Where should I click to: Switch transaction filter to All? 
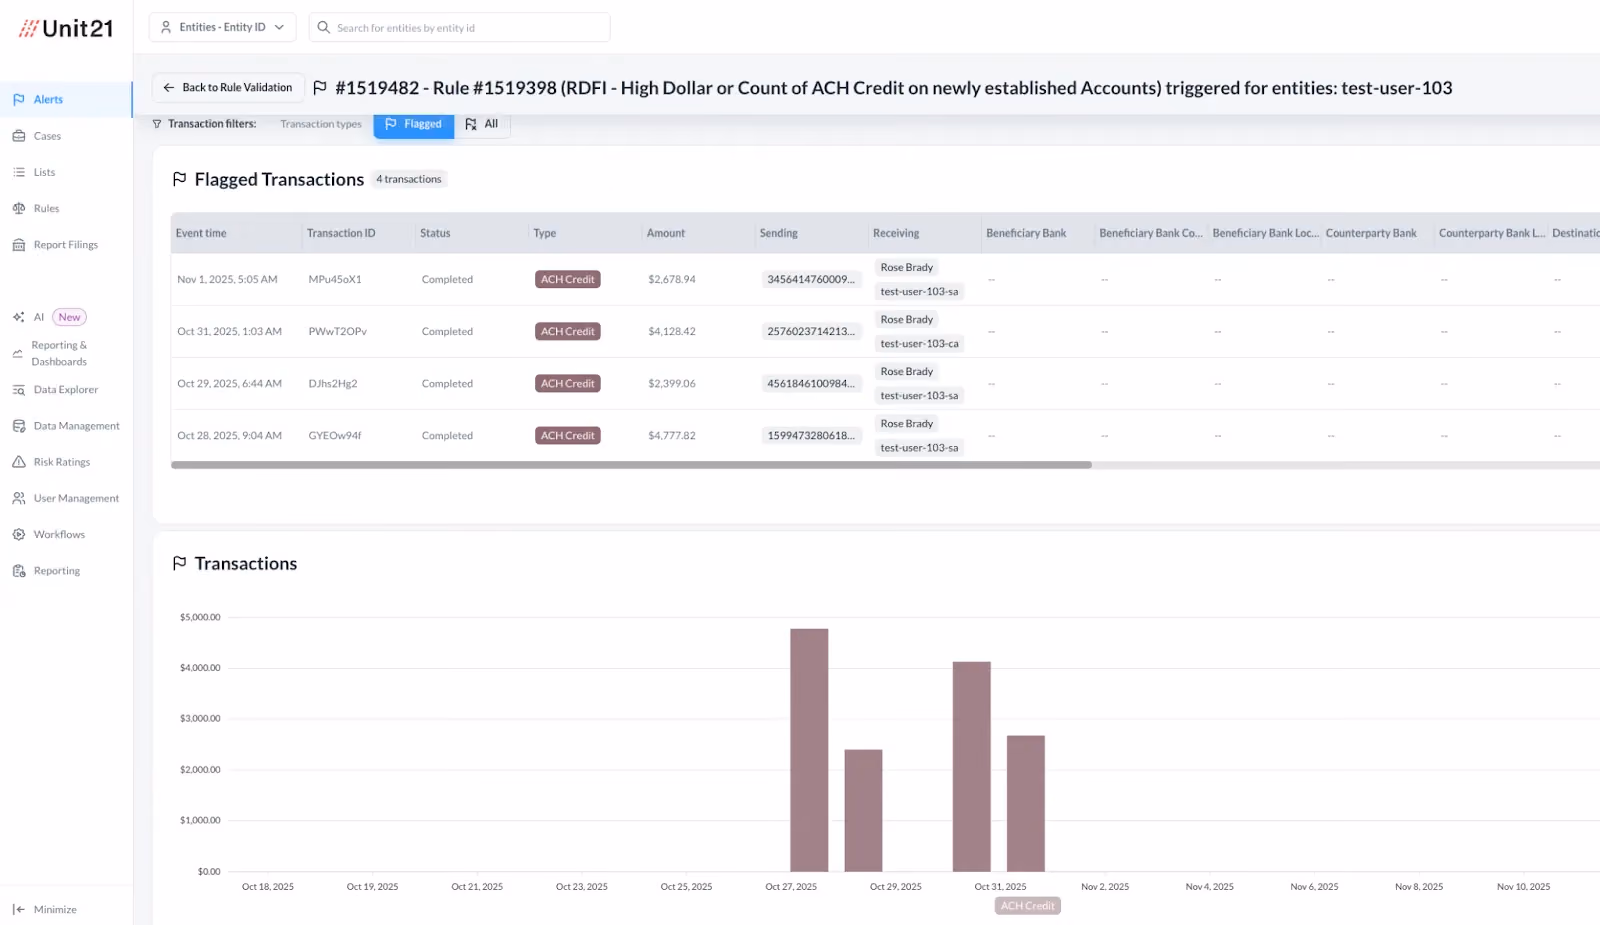482,124
